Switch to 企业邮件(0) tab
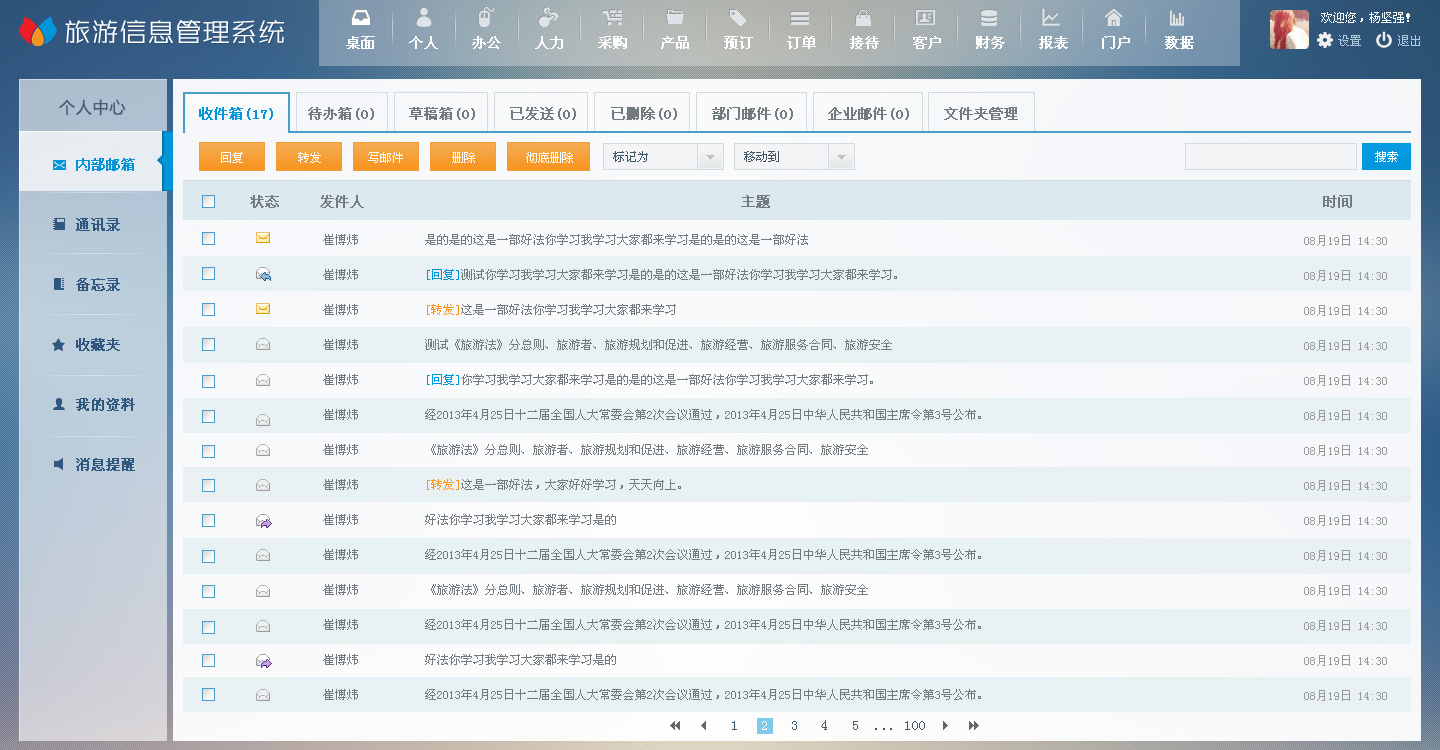This screenshot has width=1440, height=750. click(x=868, y=113)
